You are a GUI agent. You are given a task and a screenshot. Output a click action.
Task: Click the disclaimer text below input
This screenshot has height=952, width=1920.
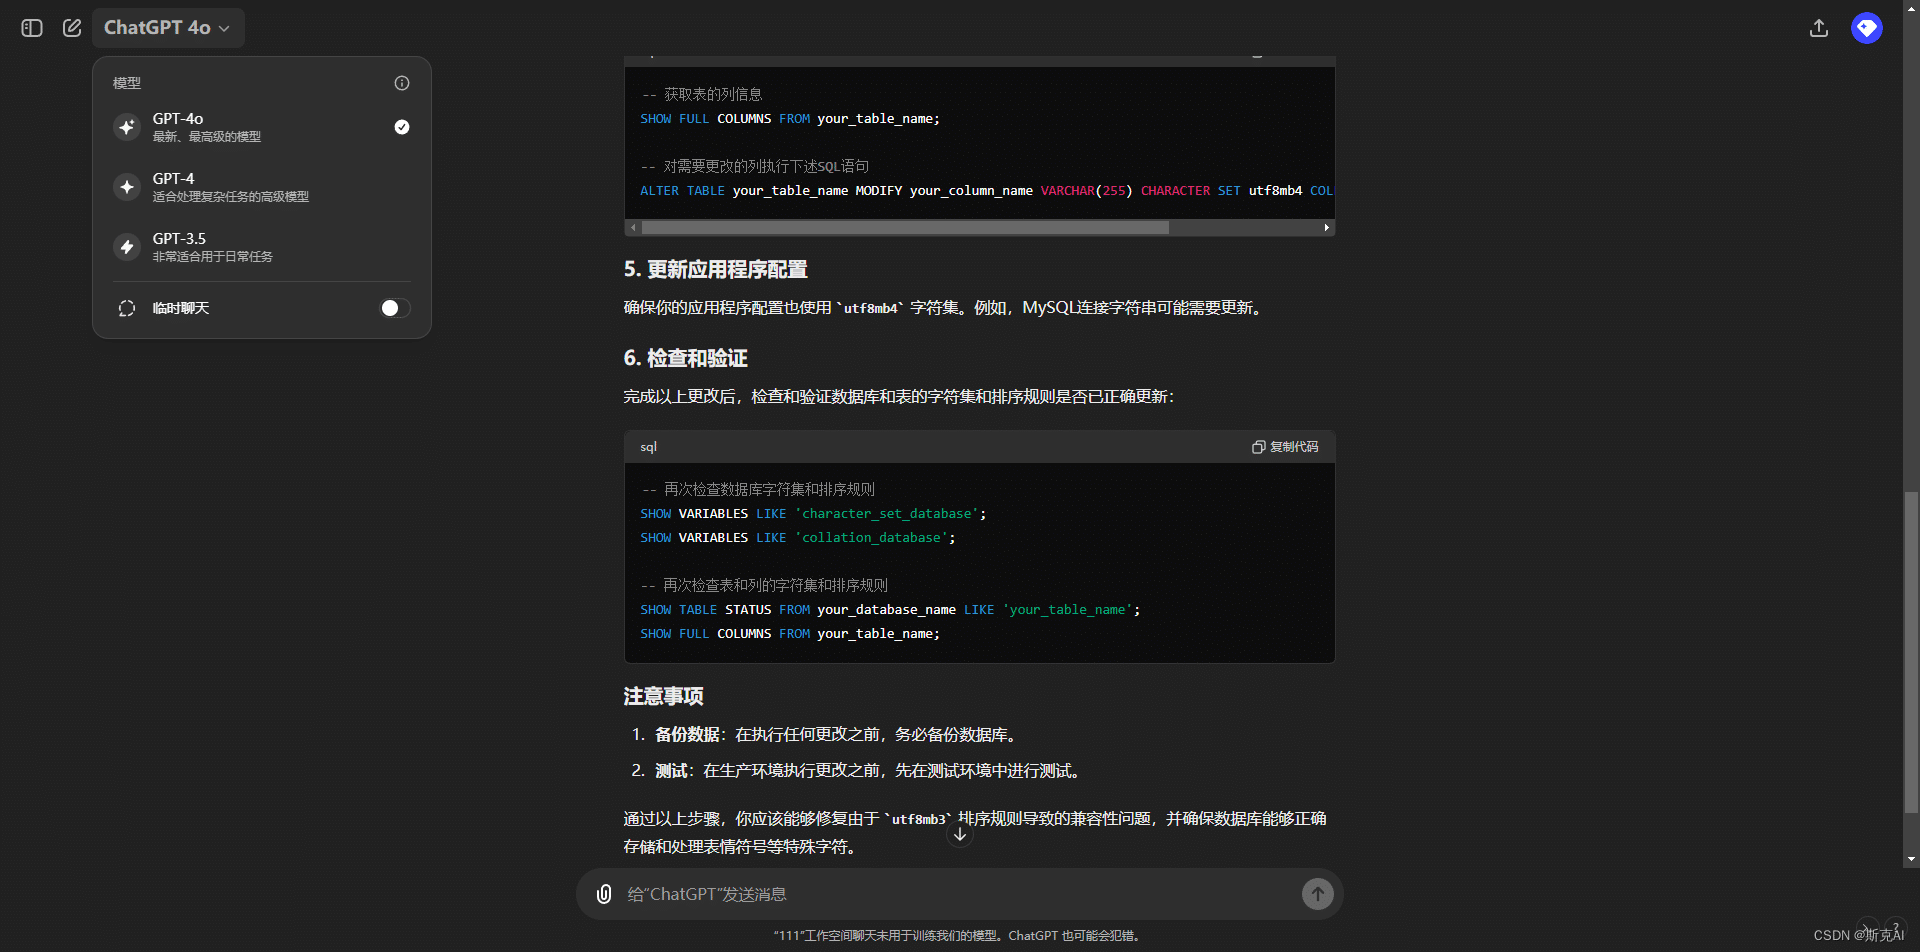957,936
